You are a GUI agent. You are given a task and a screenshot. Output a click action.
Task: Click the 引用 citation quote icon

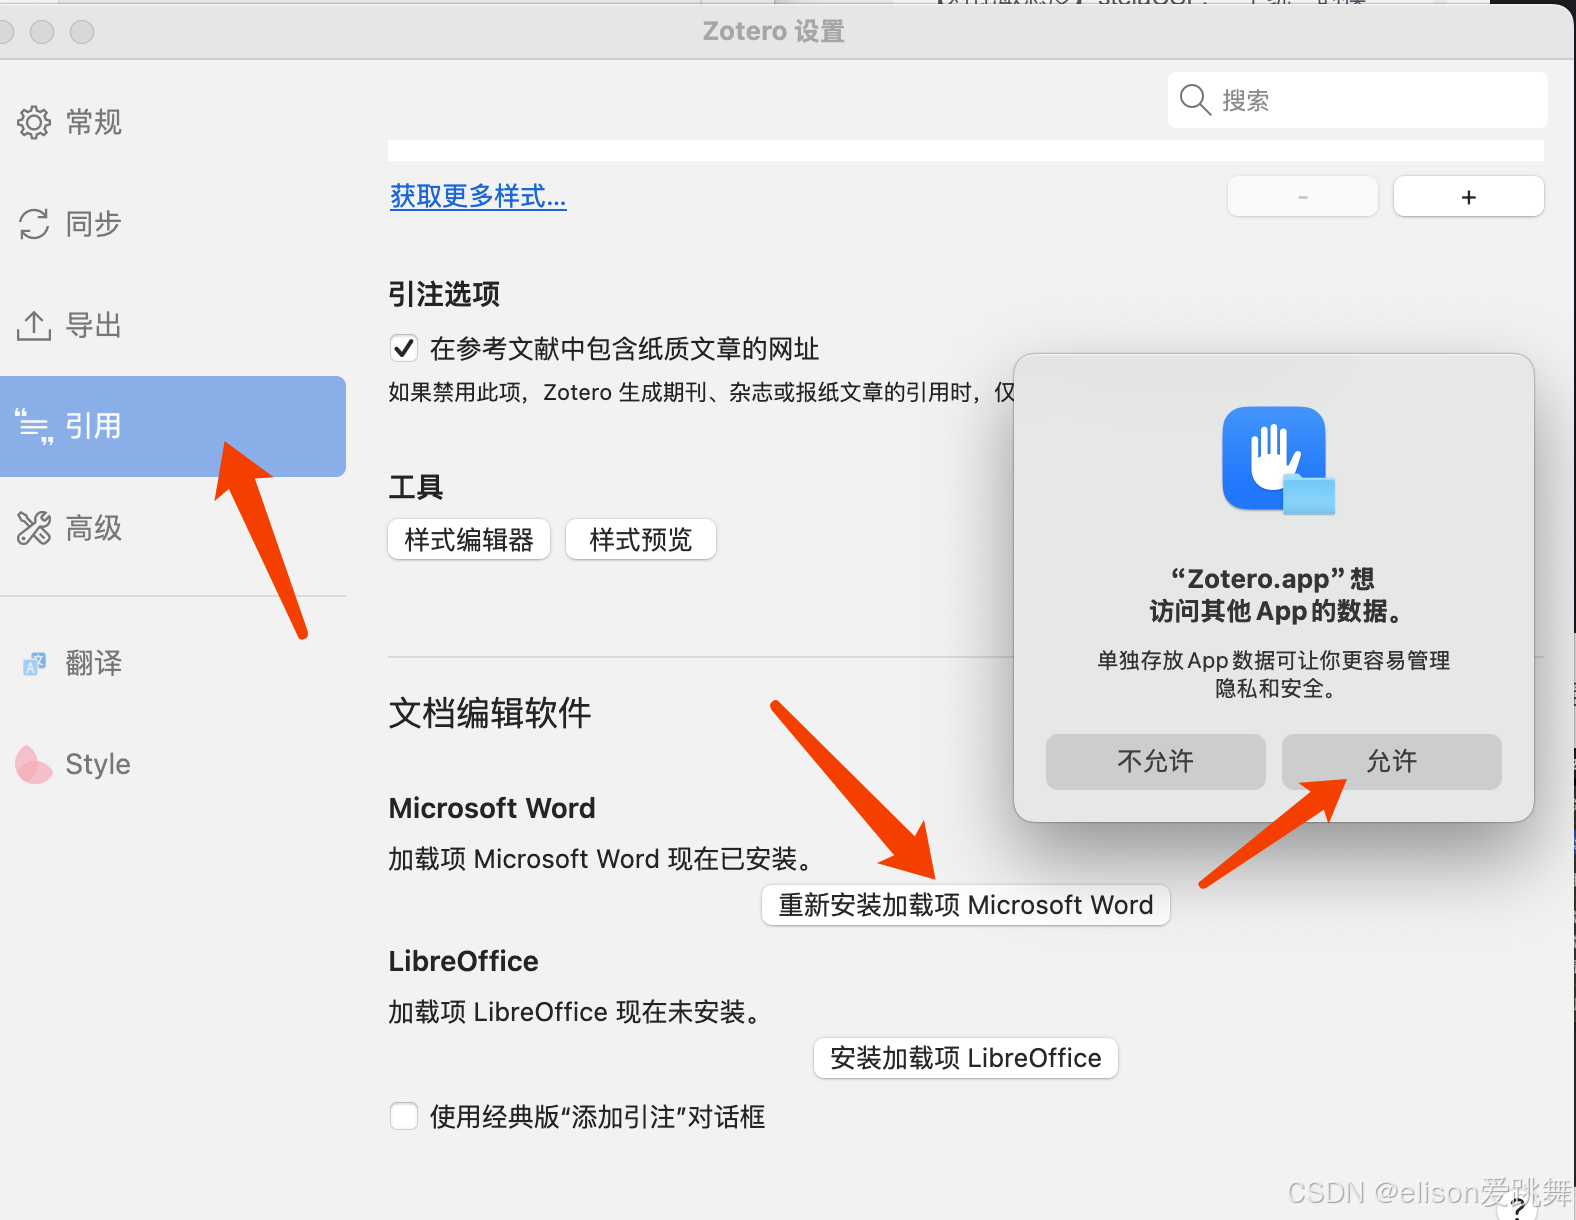click(x=34, y=426)
